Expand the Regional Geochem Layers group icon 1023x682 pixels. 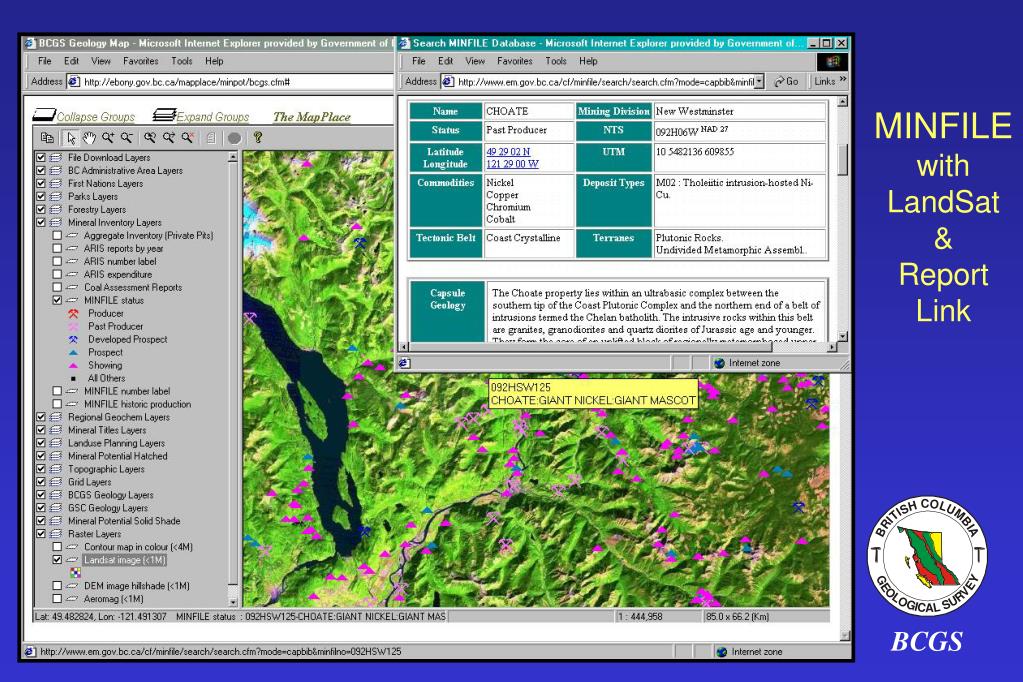pyautogui.click(x=55, y=417)
